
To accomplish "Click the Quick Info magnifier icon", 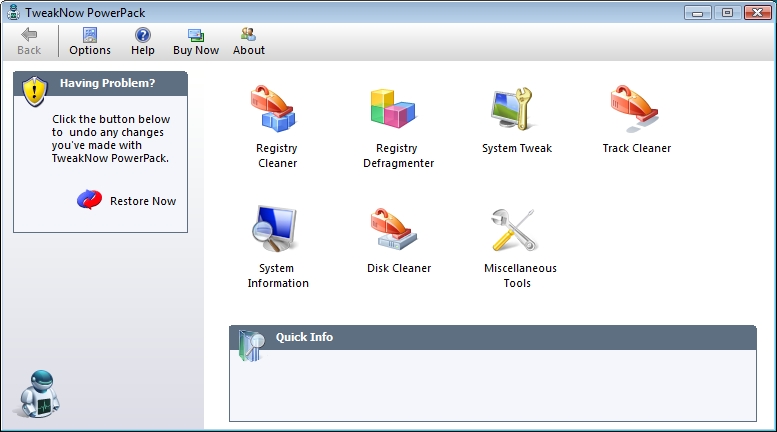I will tap(251, 345).
